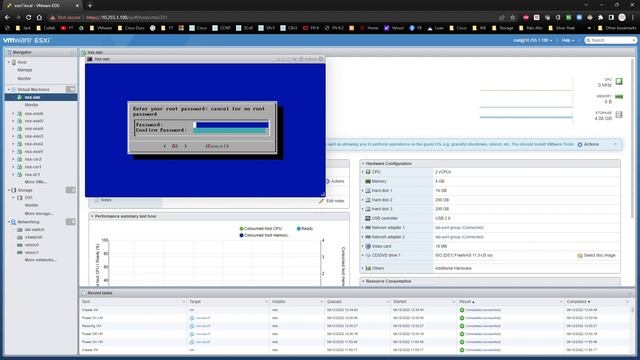Click the Hard disk 1 icon
Screen dimensions: 640x360
click(368, 191)
